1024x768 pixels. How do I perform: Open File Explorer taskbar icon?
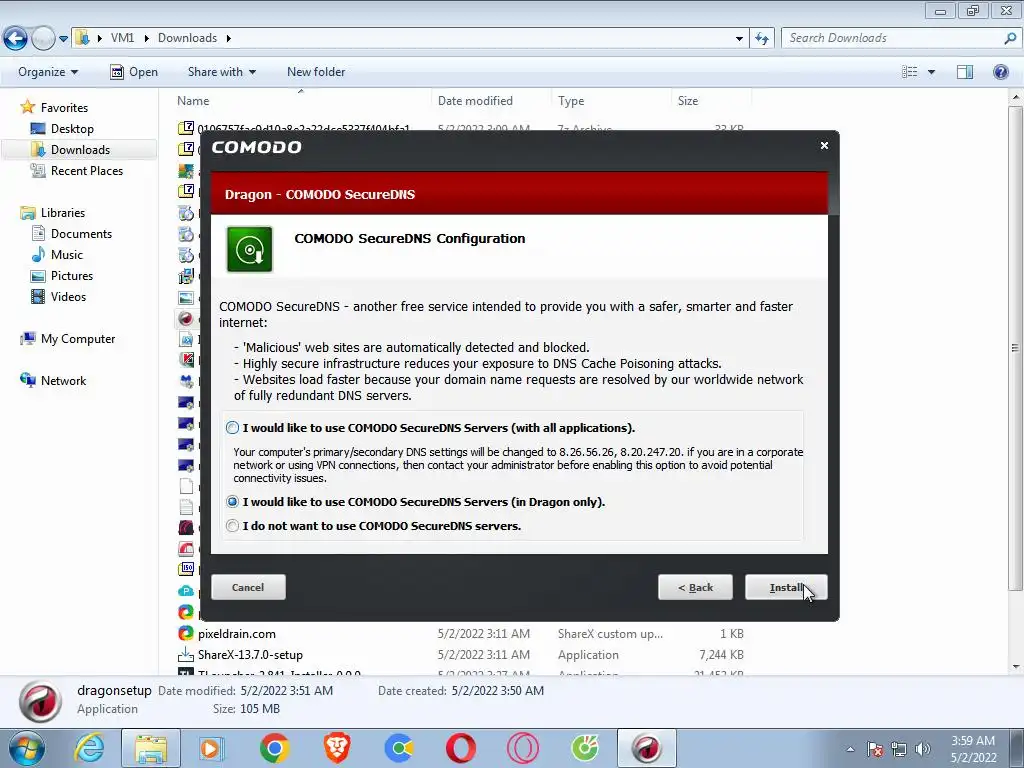pyautogui.click(x=151, y=748)
